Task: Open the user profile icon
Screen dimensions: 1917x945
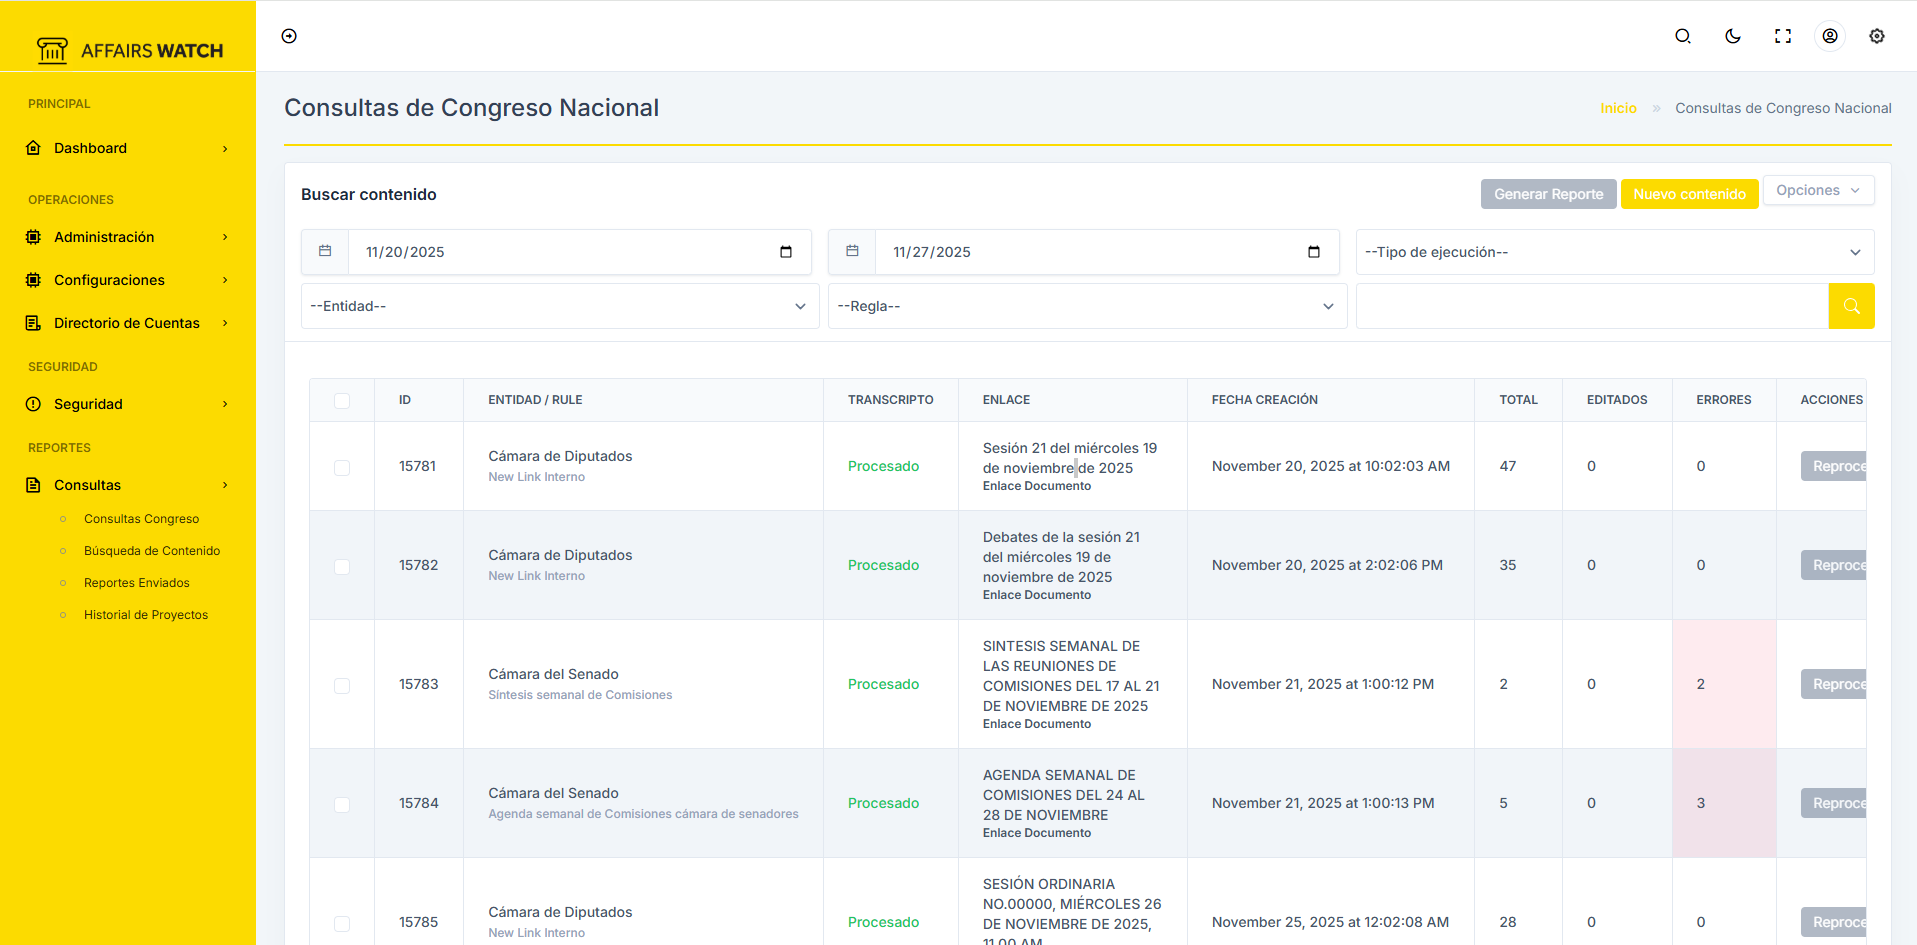Action: tap(1830, 36)
